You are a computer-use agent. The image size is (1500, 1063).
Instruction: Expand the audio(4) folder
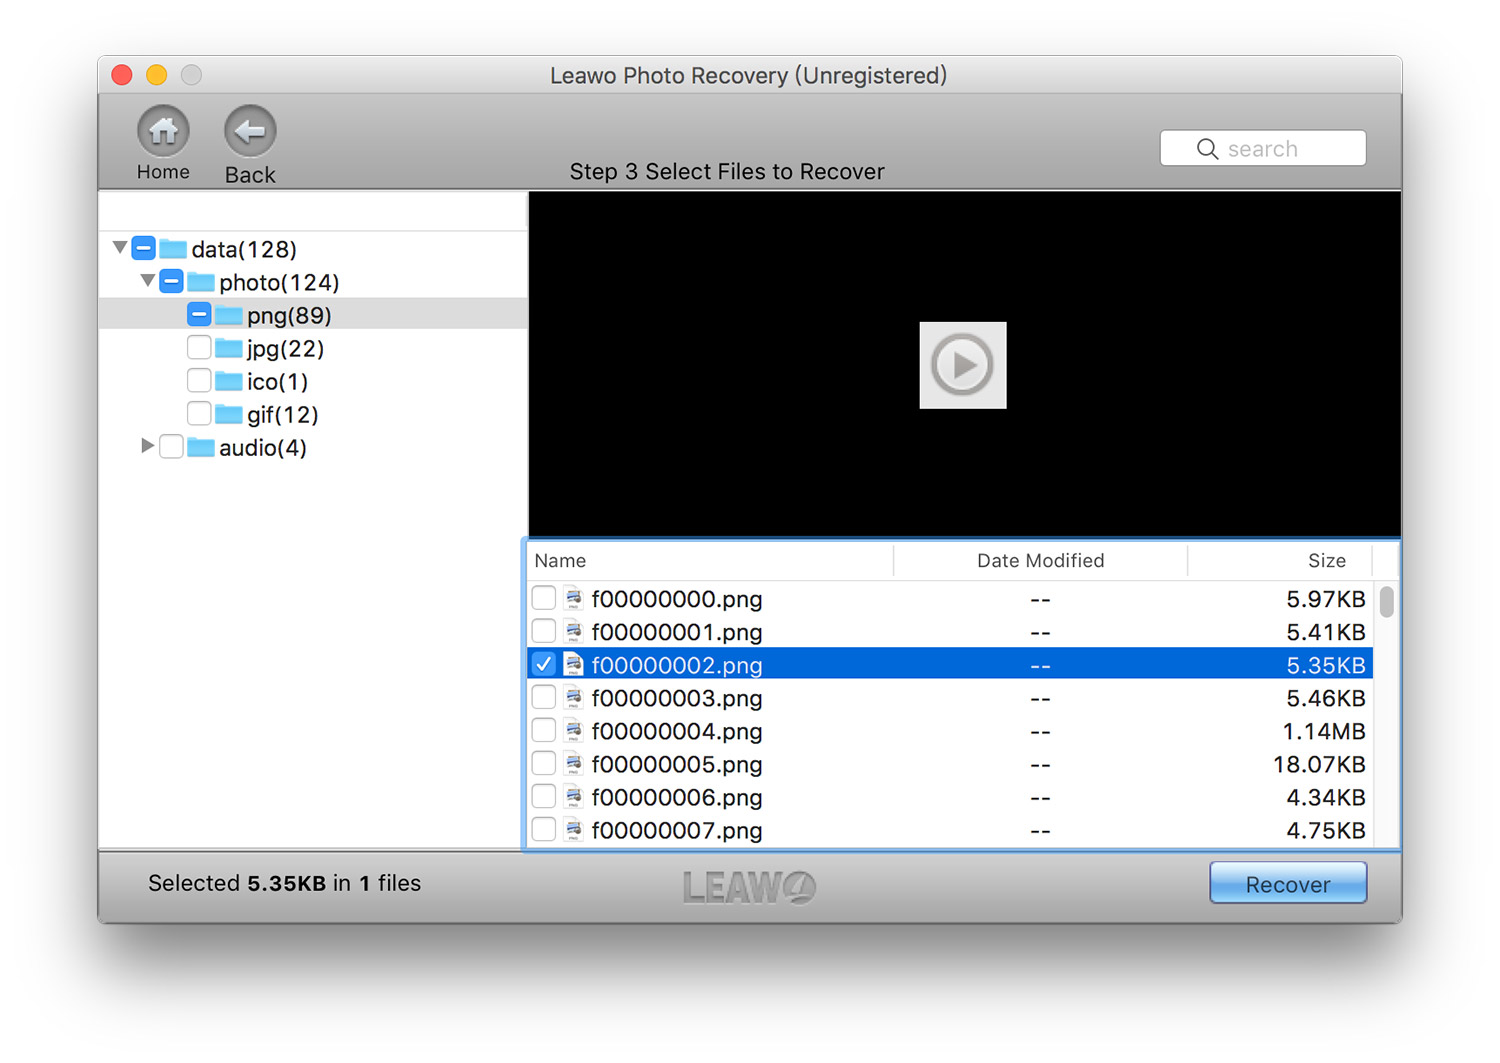tap(147, 446)
